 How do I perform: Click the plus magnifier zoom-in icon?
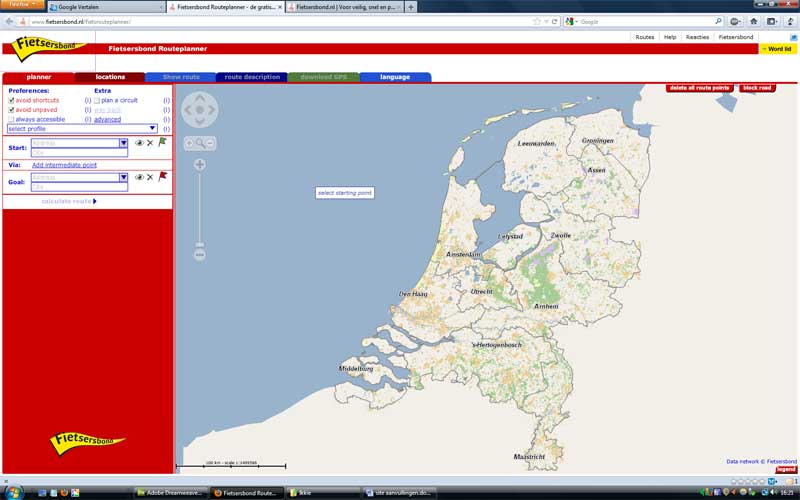pos(189,143)
